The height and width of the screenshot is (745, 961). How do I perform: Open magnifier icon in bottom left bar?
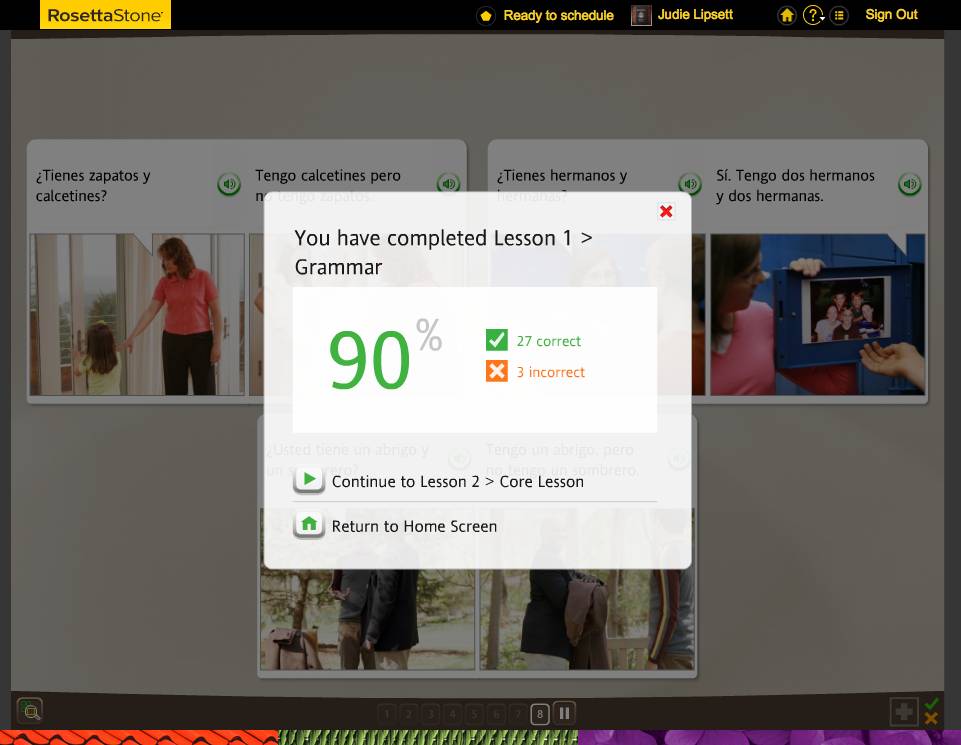[30, 711]
